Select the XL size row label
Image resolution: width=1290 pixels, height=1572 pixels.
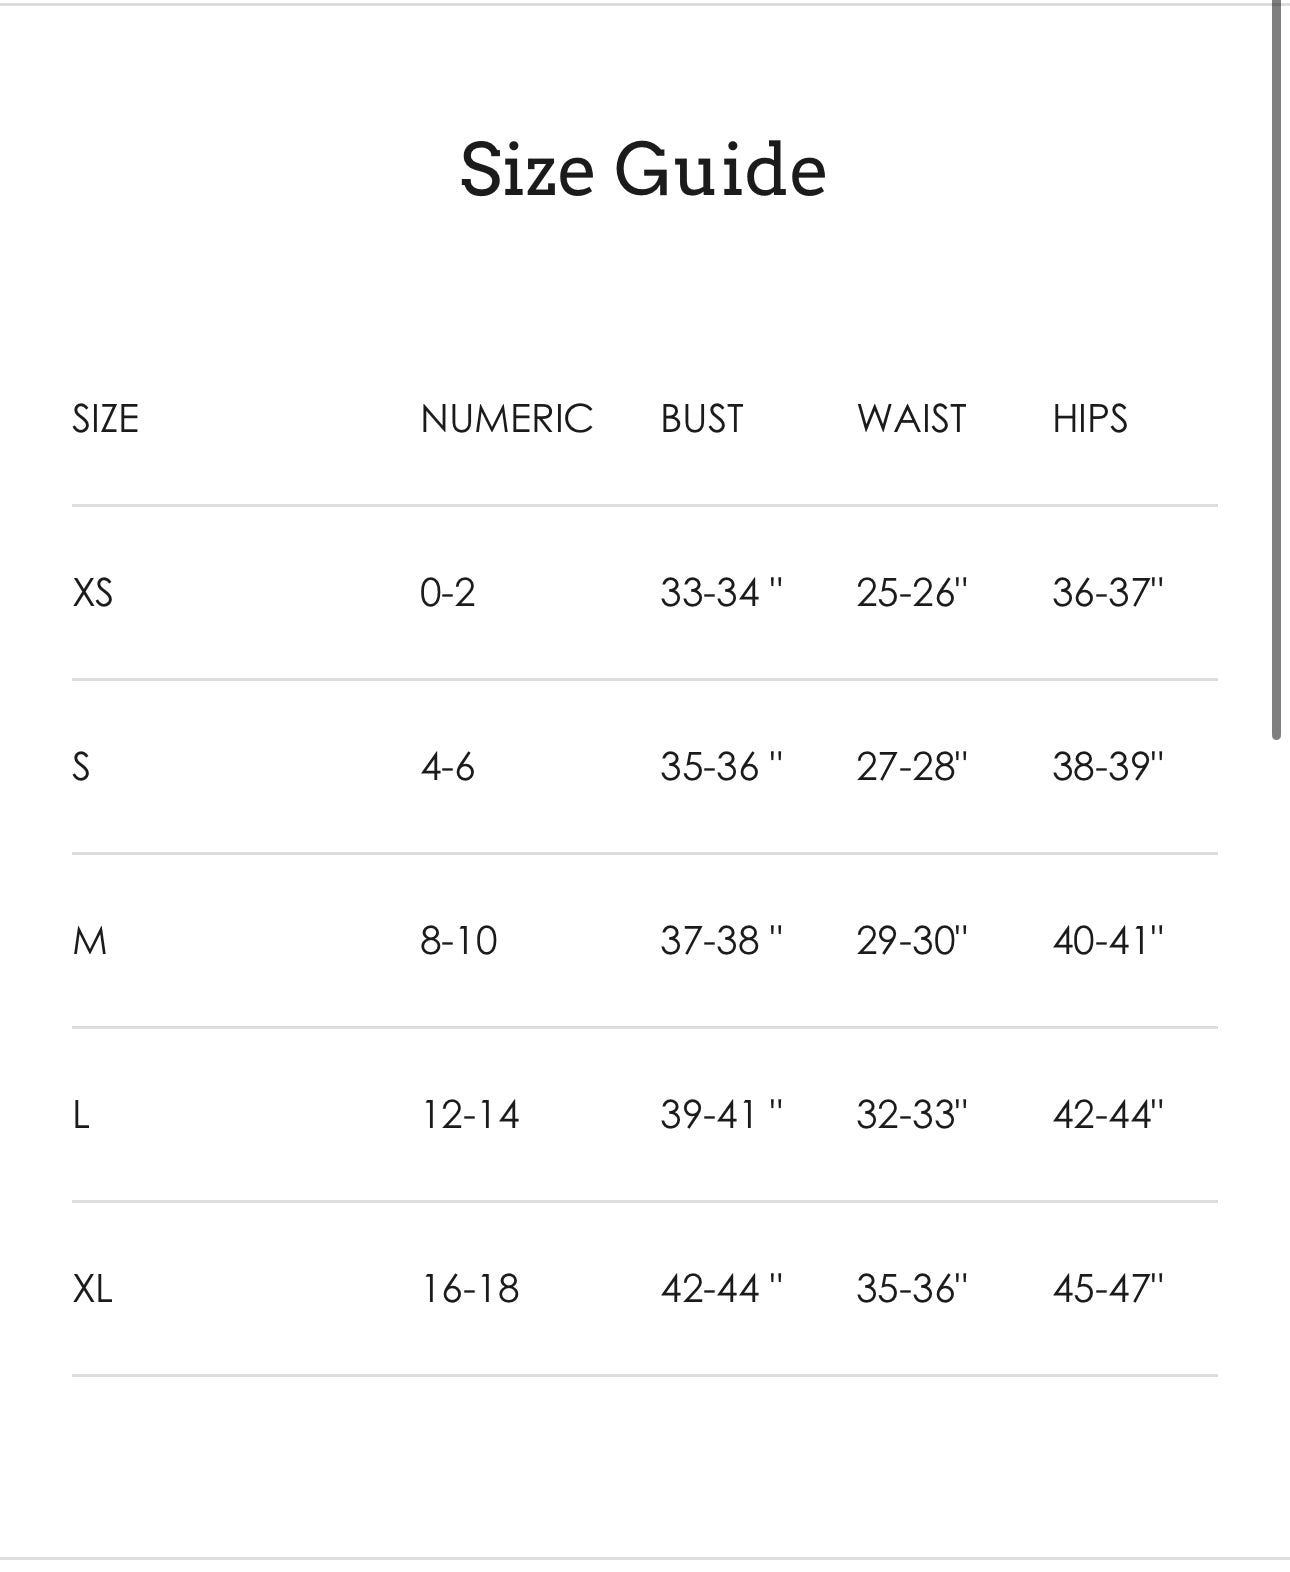pyautogui.click(x=93, y=1288)
